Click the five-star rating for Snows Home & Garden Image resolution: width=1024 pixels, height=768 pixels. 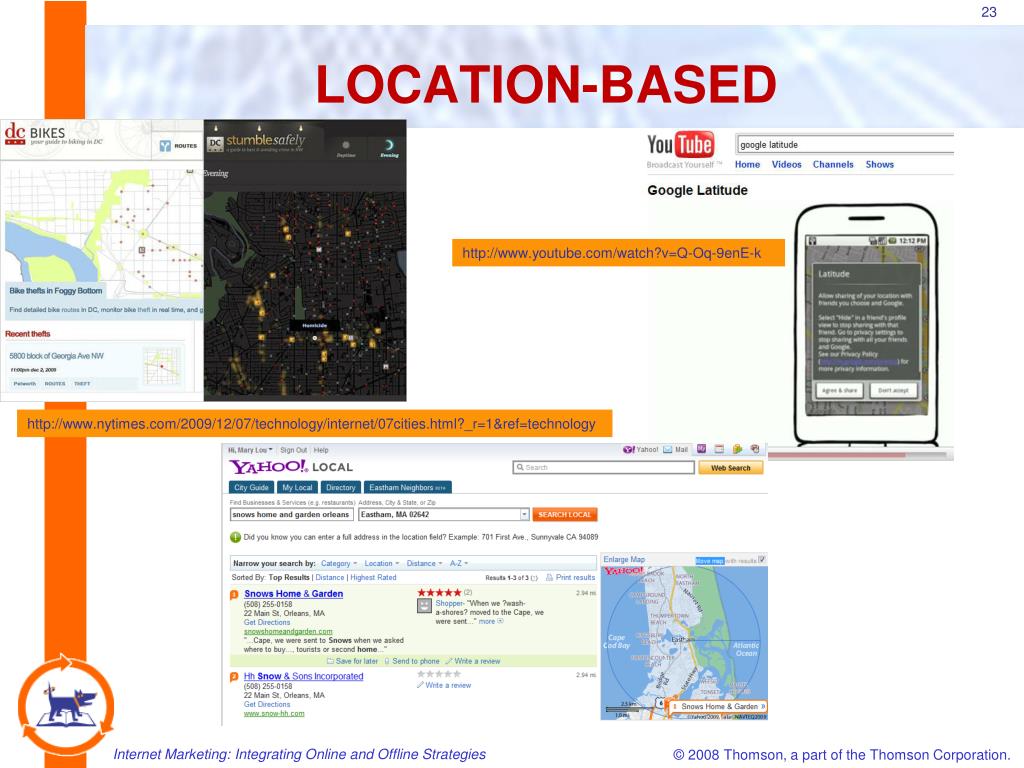coord(439,592)
